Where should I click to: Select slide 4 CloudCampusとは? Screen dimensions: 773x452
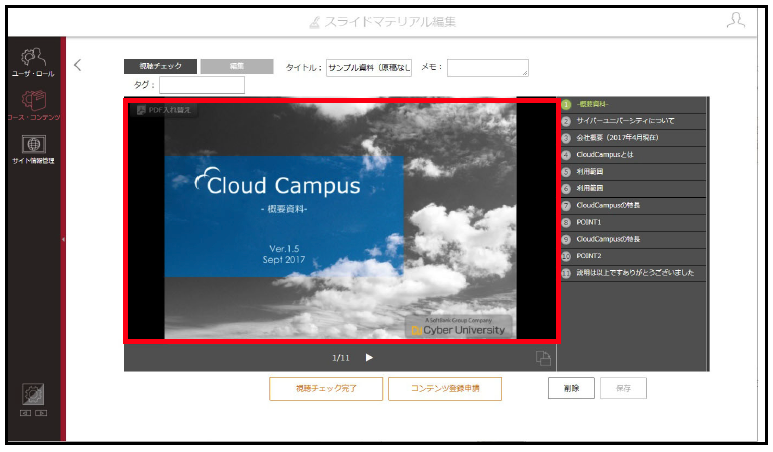(633, 155)
